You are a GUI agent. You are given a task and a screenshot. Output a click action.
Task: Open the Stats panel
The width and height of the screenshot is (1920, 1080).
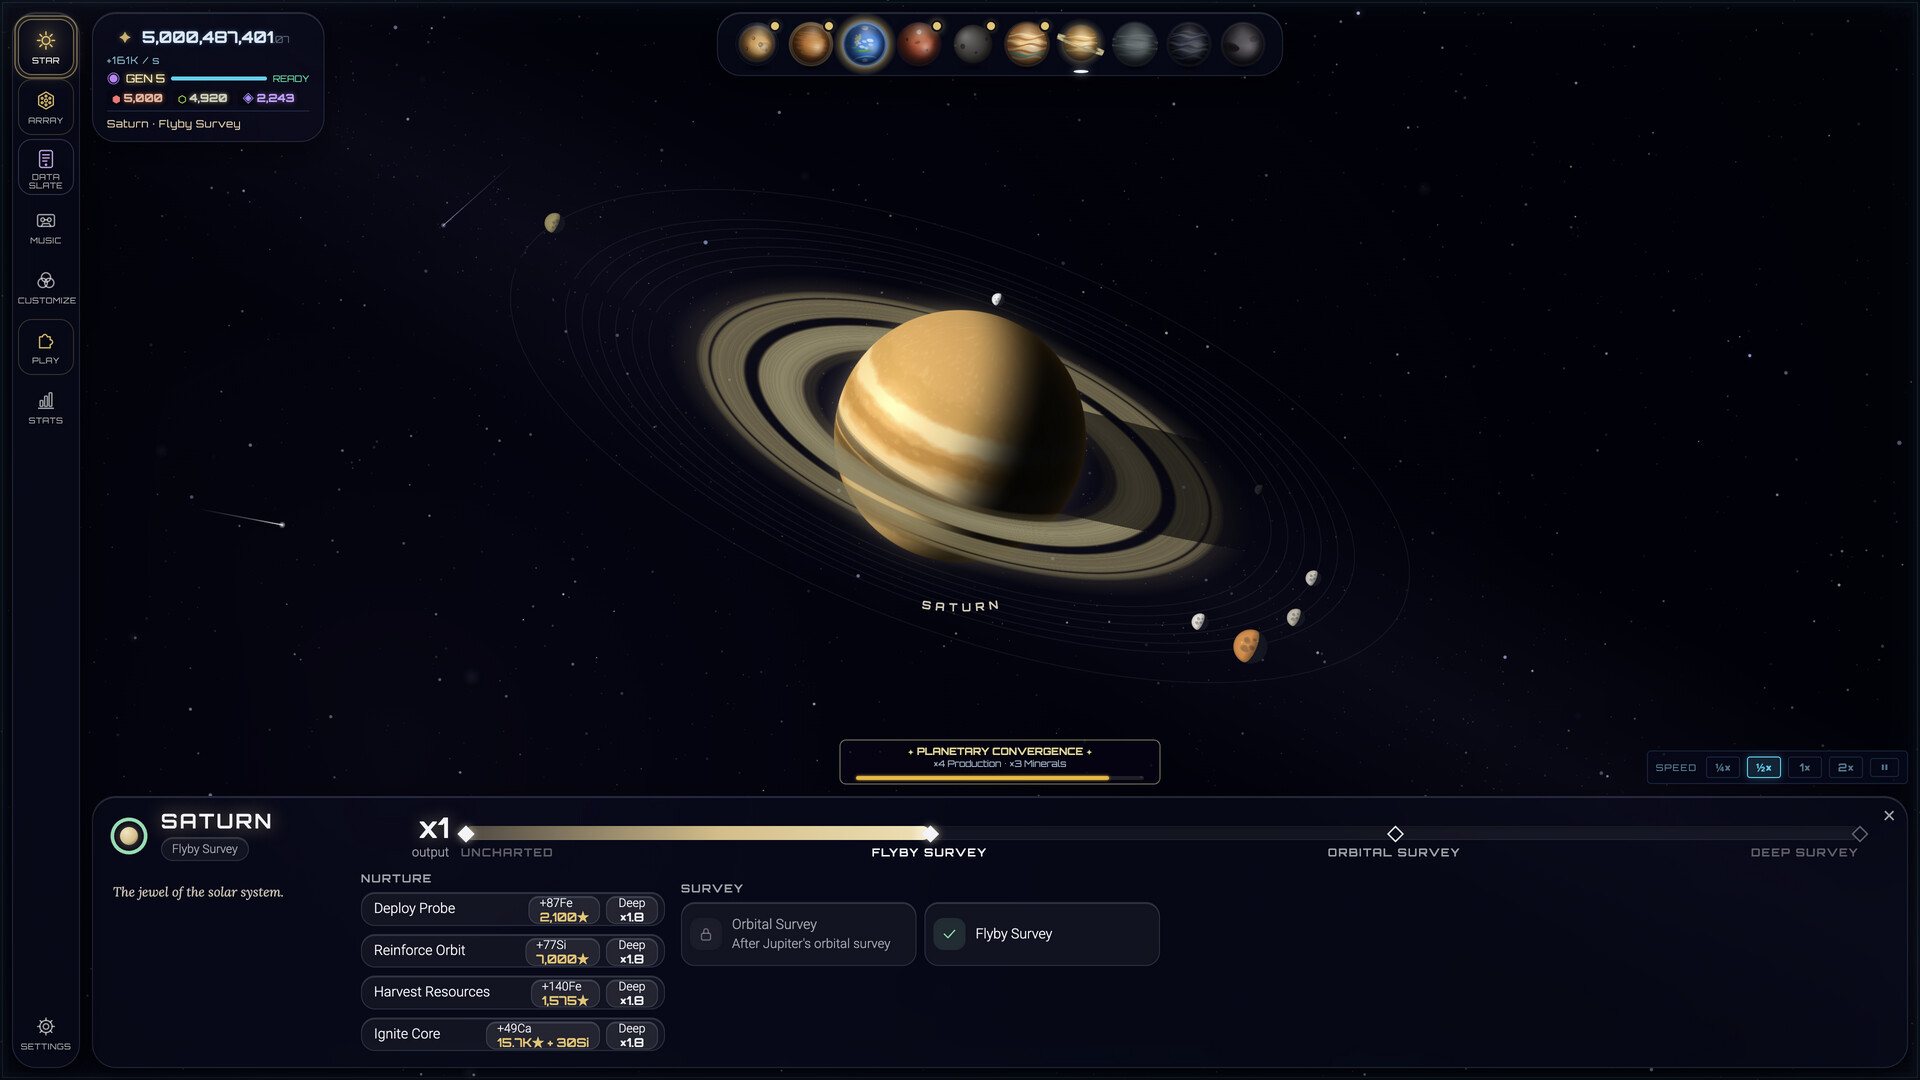coord(45,407)
